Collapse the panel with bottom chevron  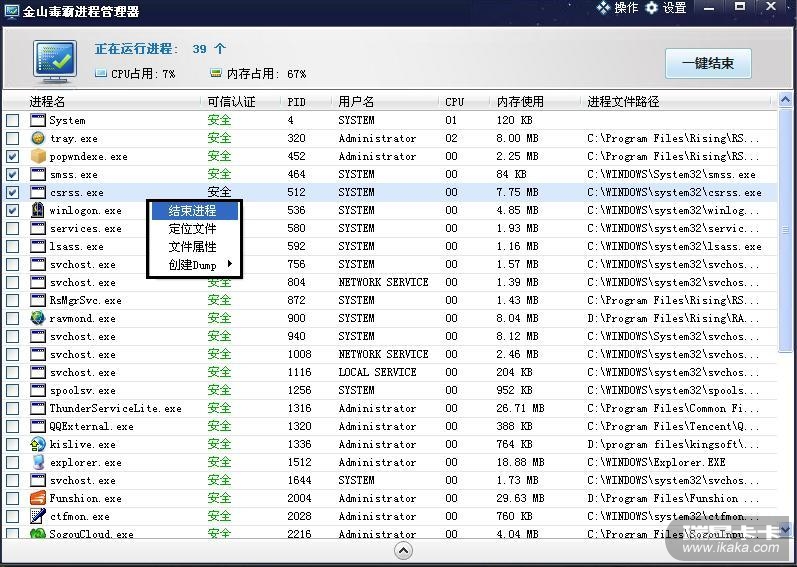pyautogui.click(x=403, y=551)
